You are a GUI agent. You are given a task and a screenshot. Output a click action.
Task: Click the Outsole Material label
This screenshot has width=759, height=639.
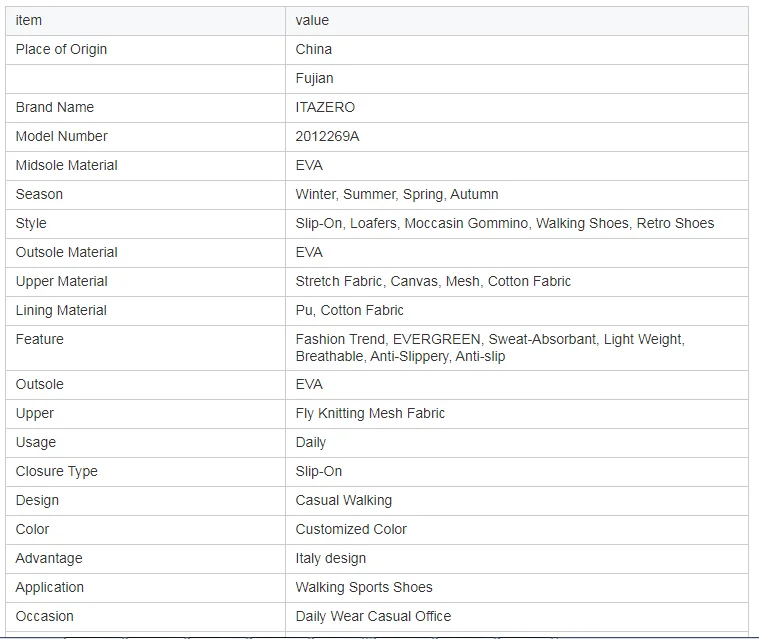point(66,252)
